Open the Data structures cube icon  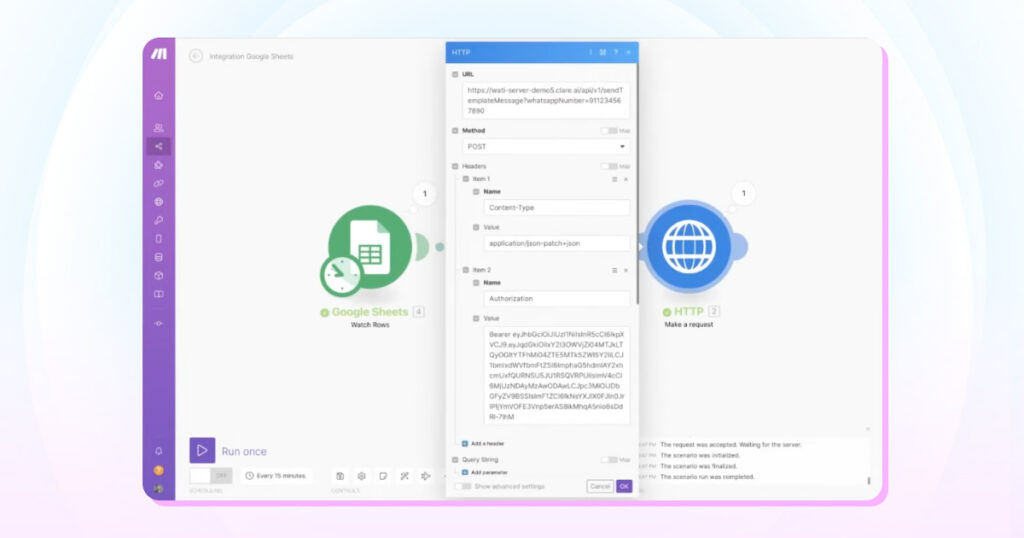[x=159, y=276]
